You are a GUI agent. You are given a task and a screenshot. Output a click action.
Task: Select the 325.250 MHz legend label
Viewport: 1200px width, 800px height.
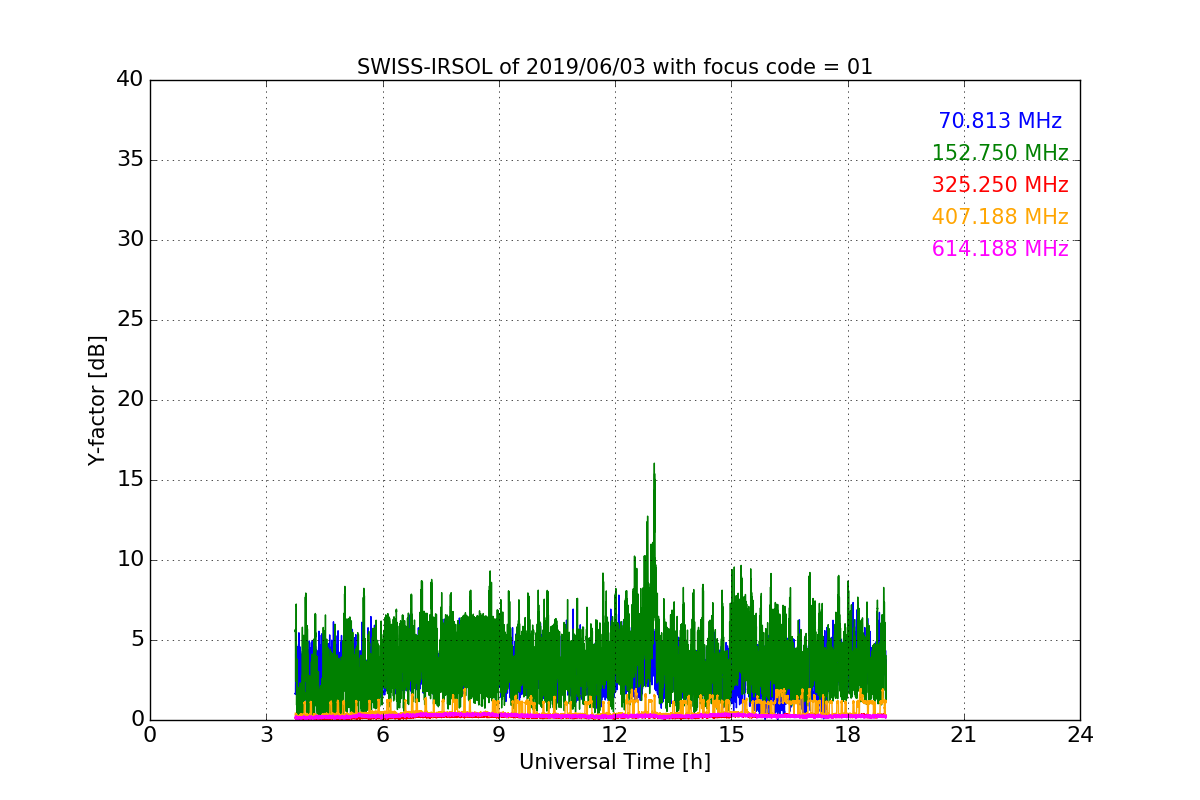1000,185
